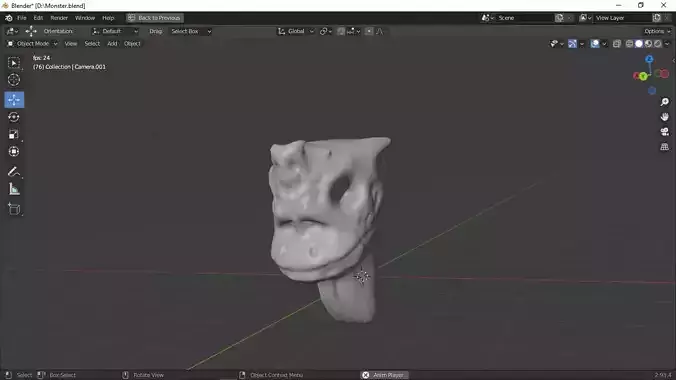
Task: Open the Global transform orientation dropdown
Action: pyautogui.click(x=295, y=31)
